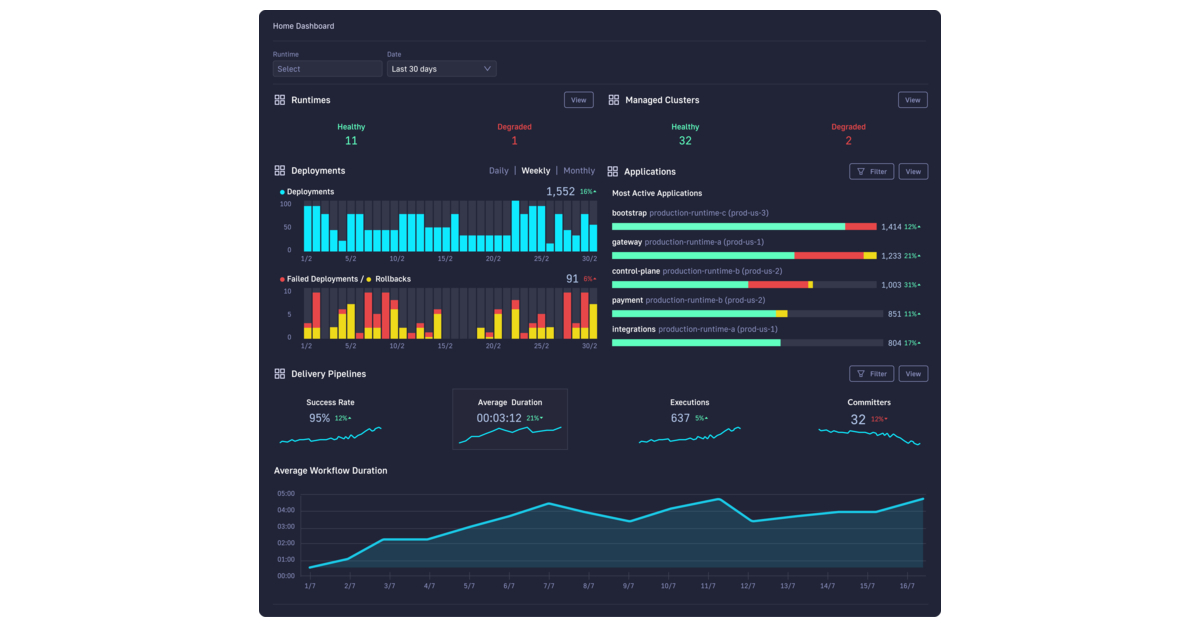Click the bootstrap application progress bar
Screen dimensions: 1200x627
point(744,227)
